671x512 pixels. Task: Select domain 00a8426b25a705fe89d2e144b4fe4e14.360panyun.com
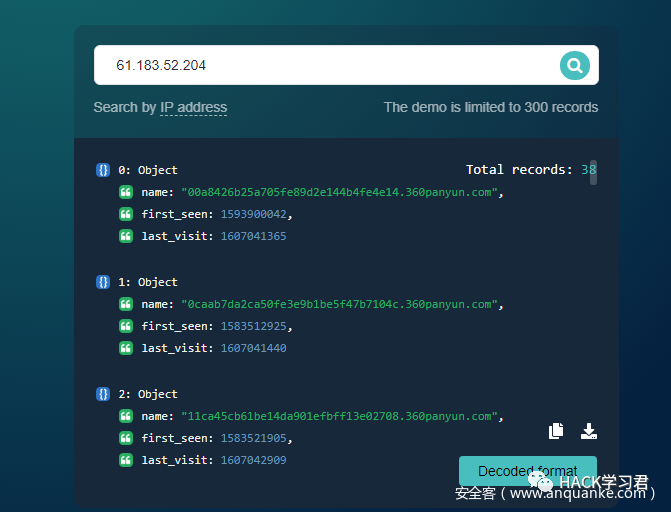(x=339, y=192)
